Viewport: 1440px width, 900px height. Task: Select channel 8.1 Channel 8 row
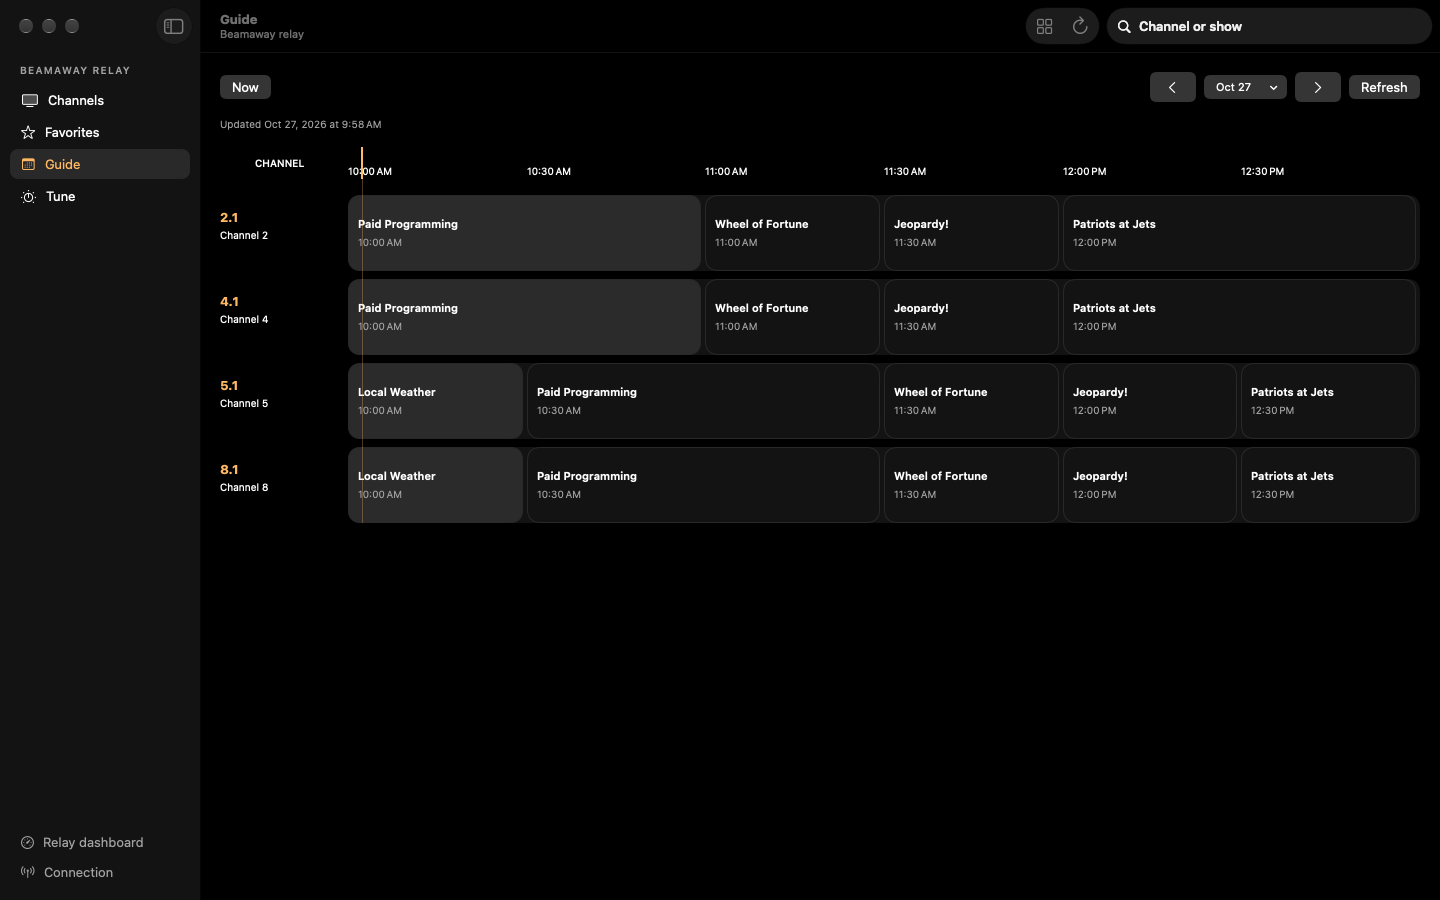coord(278,478)
